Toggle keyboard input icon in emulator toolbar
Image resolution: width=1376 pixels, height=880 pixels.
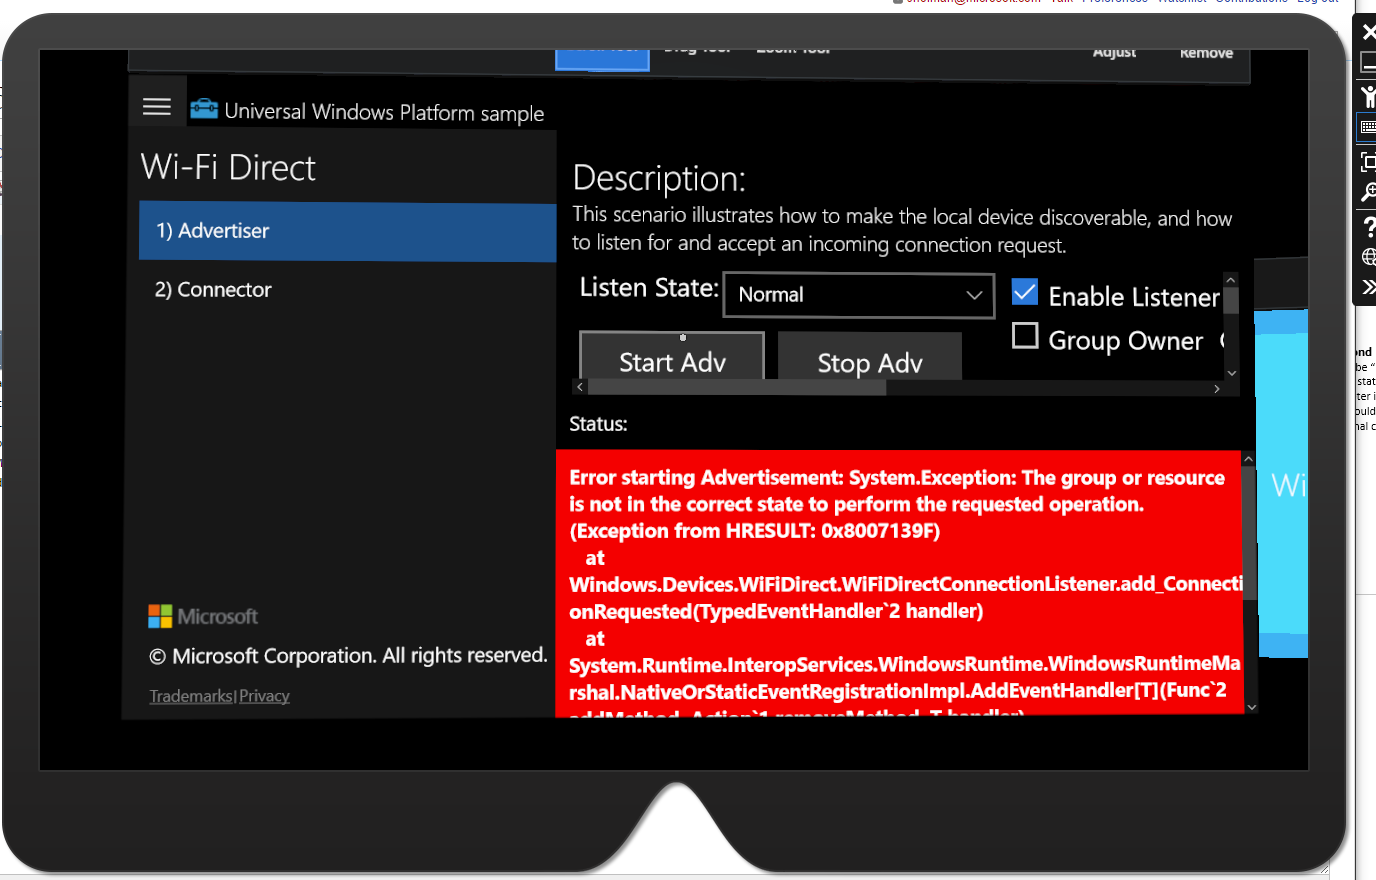(x=1368, y=128)
